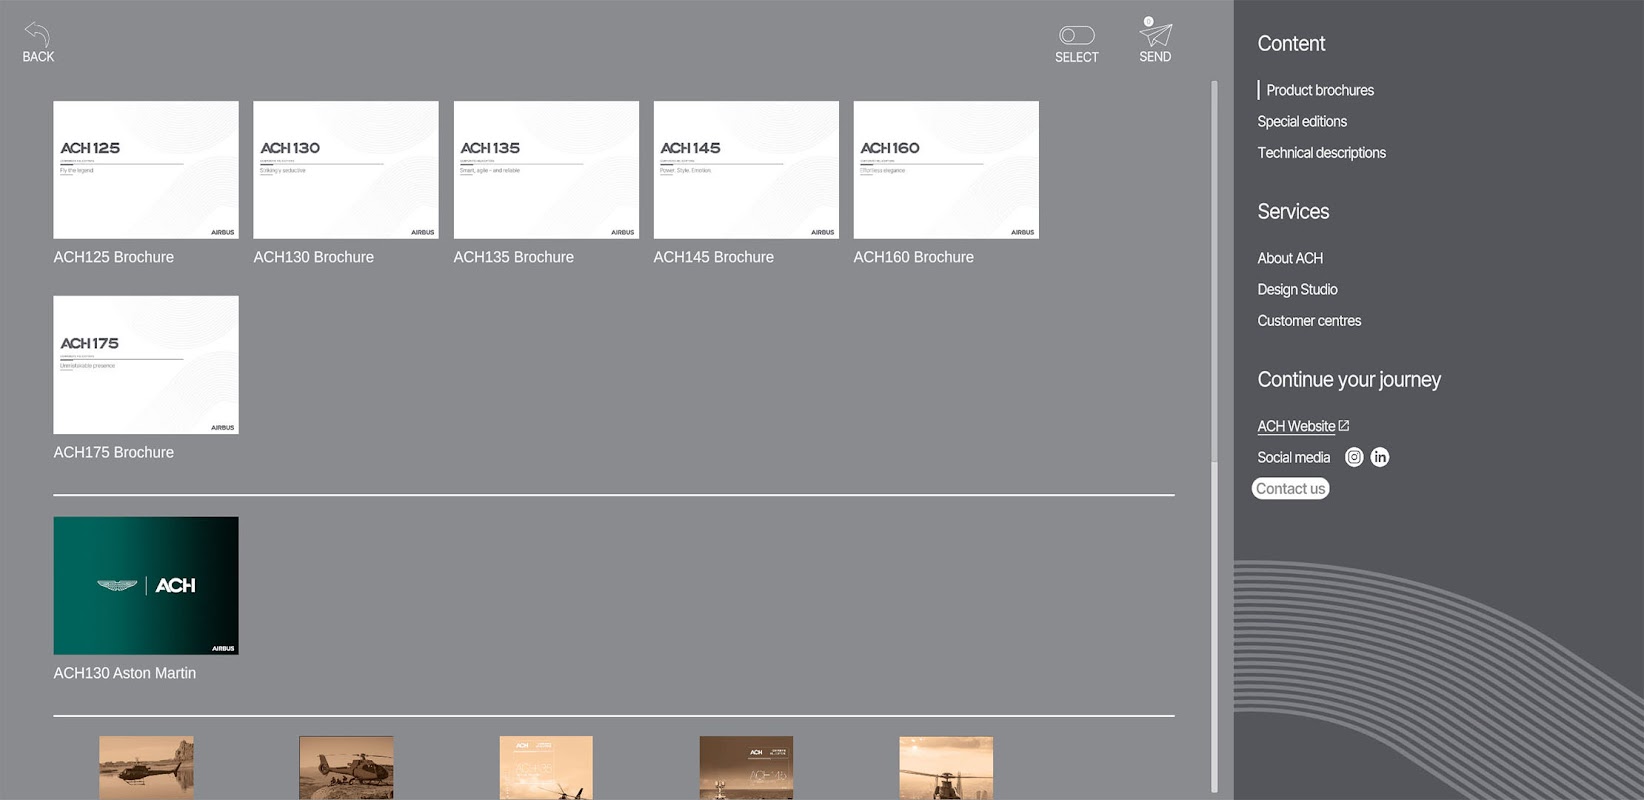Click the ACH125 Brochure caption text
The height and width of the screenshot is (800, 1644).
(x=114, y=257)
